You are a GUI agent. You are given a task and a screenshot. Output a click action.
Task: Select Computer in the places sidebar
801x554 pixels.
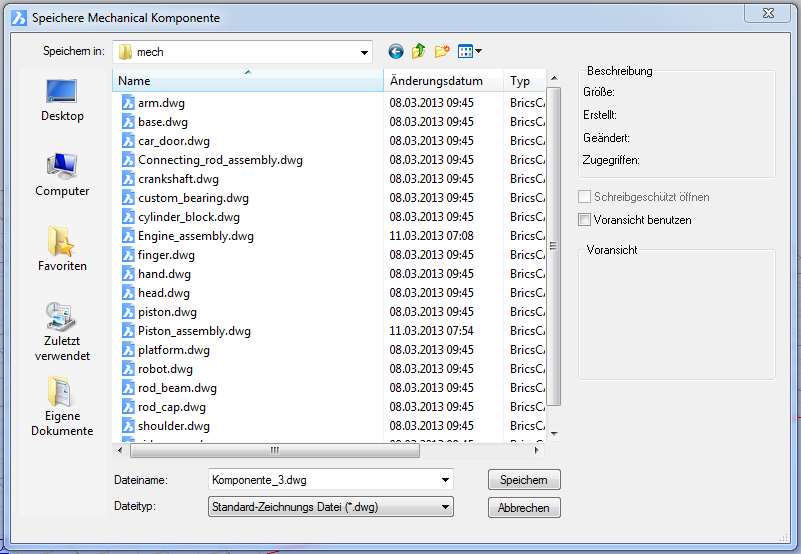[x=62, y=175]
